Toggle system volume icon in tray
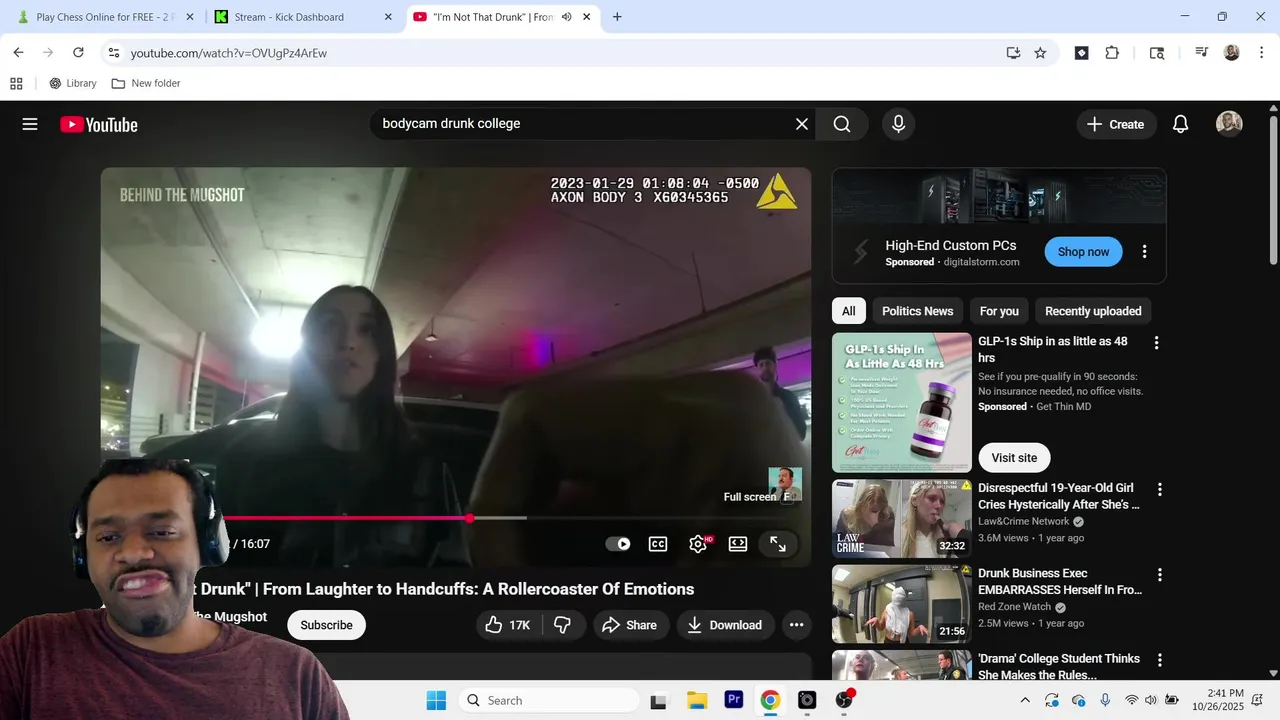Image resolution: width=1280 pixels, height=720 pixels. point(1150,700)
